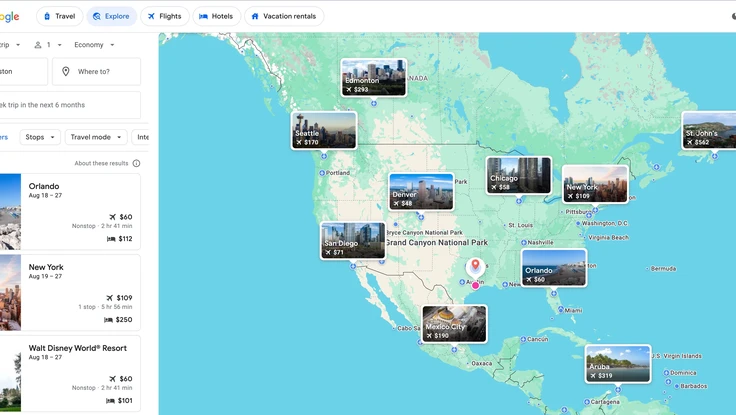This screenshot has height=415, width=736.
Task: Open the Travel mode filter dropdown
Action: pyautogui.click(x=96, y=137)
